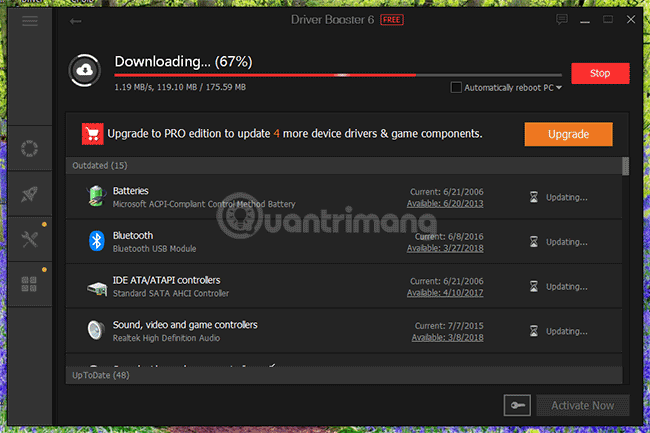Open the rocket boost icon in sidebar
The height and width of the screenshot is (433, 650).
tap(29, 194)
